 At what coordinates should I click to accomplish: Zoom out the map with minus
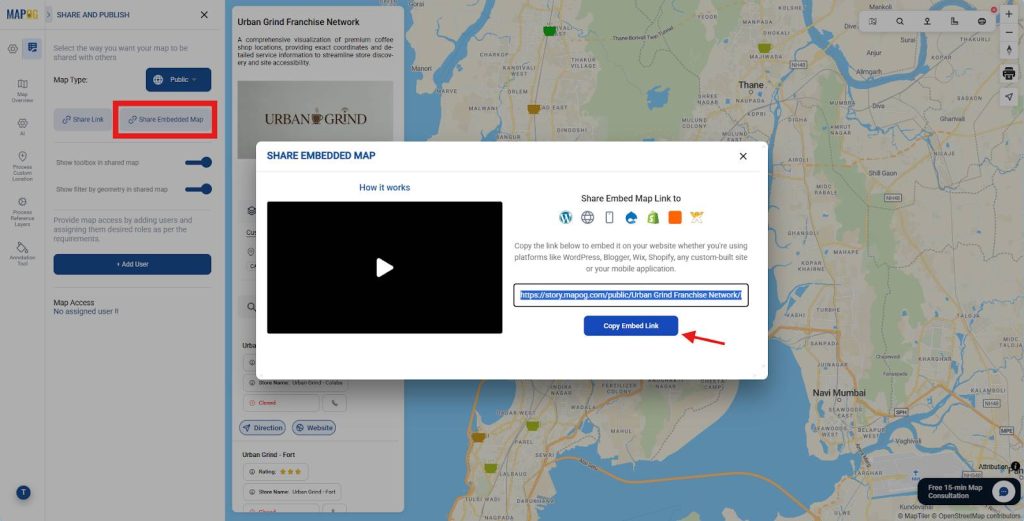pyautogui.click(x=1009, y=32)
